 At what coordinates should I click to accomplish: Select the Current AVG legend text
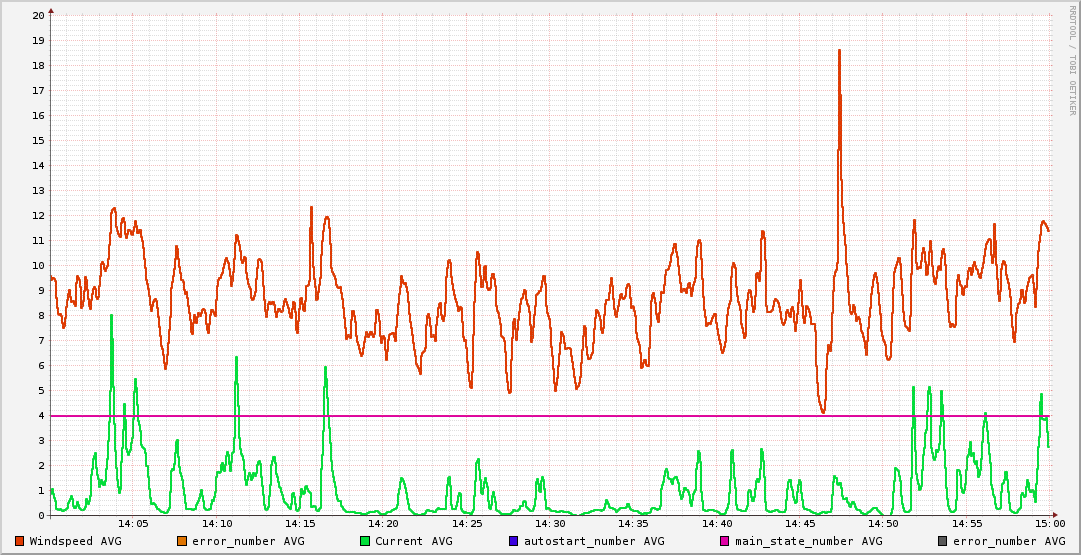(x=413, y=541)
